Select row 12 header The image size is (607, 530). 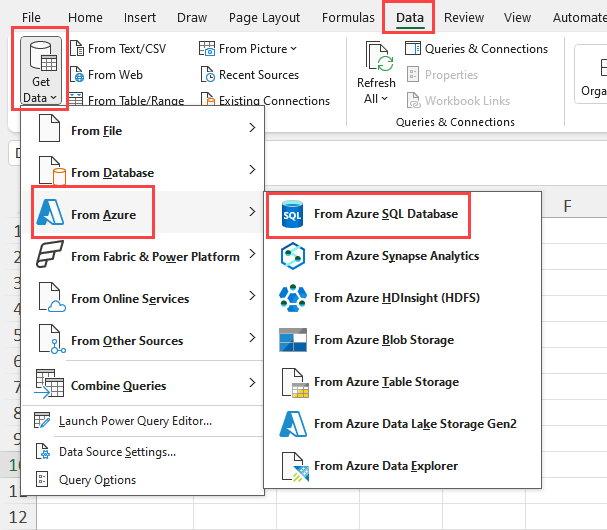coord(18,517)
